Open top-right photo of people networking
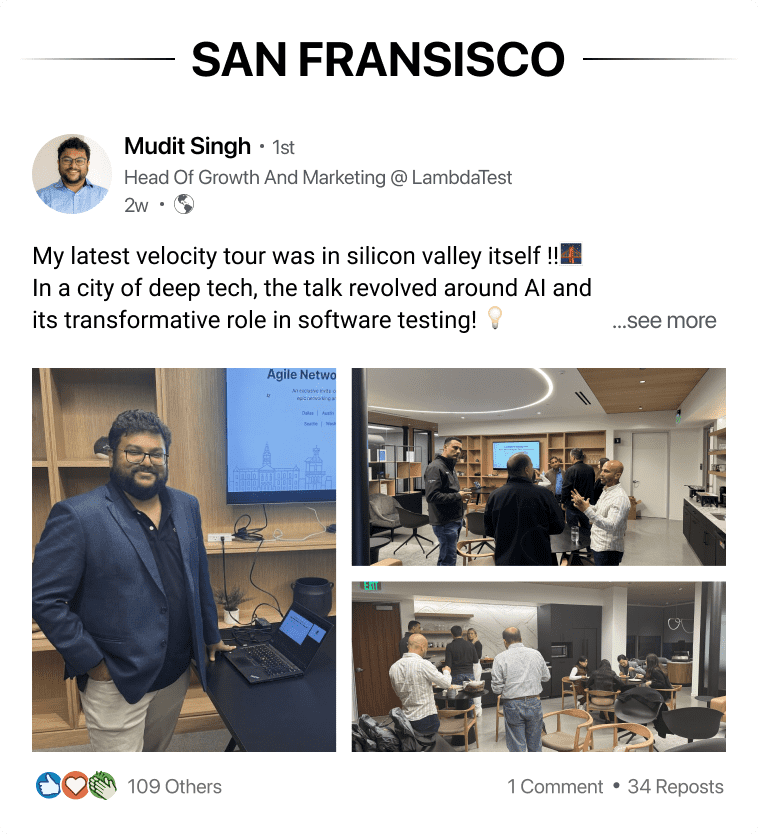Viewport: 758px width, 834px height. click(x=538, y=466)
